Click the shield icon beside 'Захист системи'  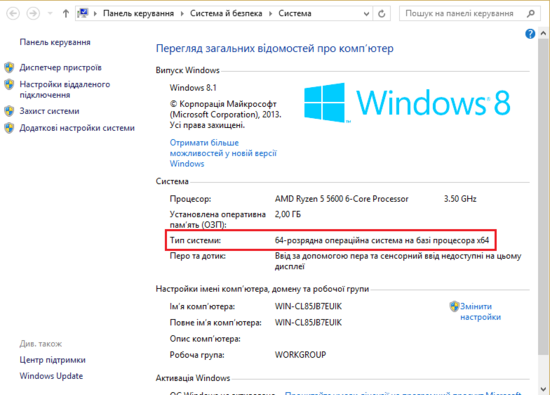(9, 111)
